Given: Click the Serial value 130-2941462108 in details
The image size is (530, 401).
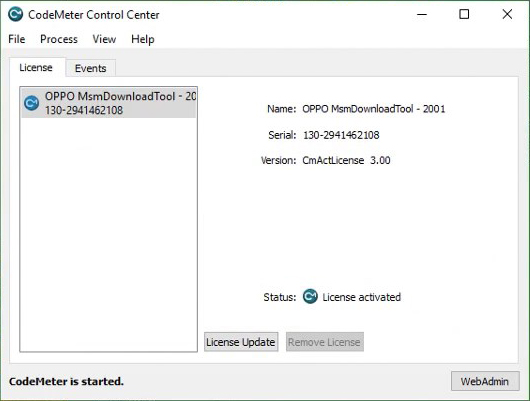Looking at the screenshot, I should [341, 135].
